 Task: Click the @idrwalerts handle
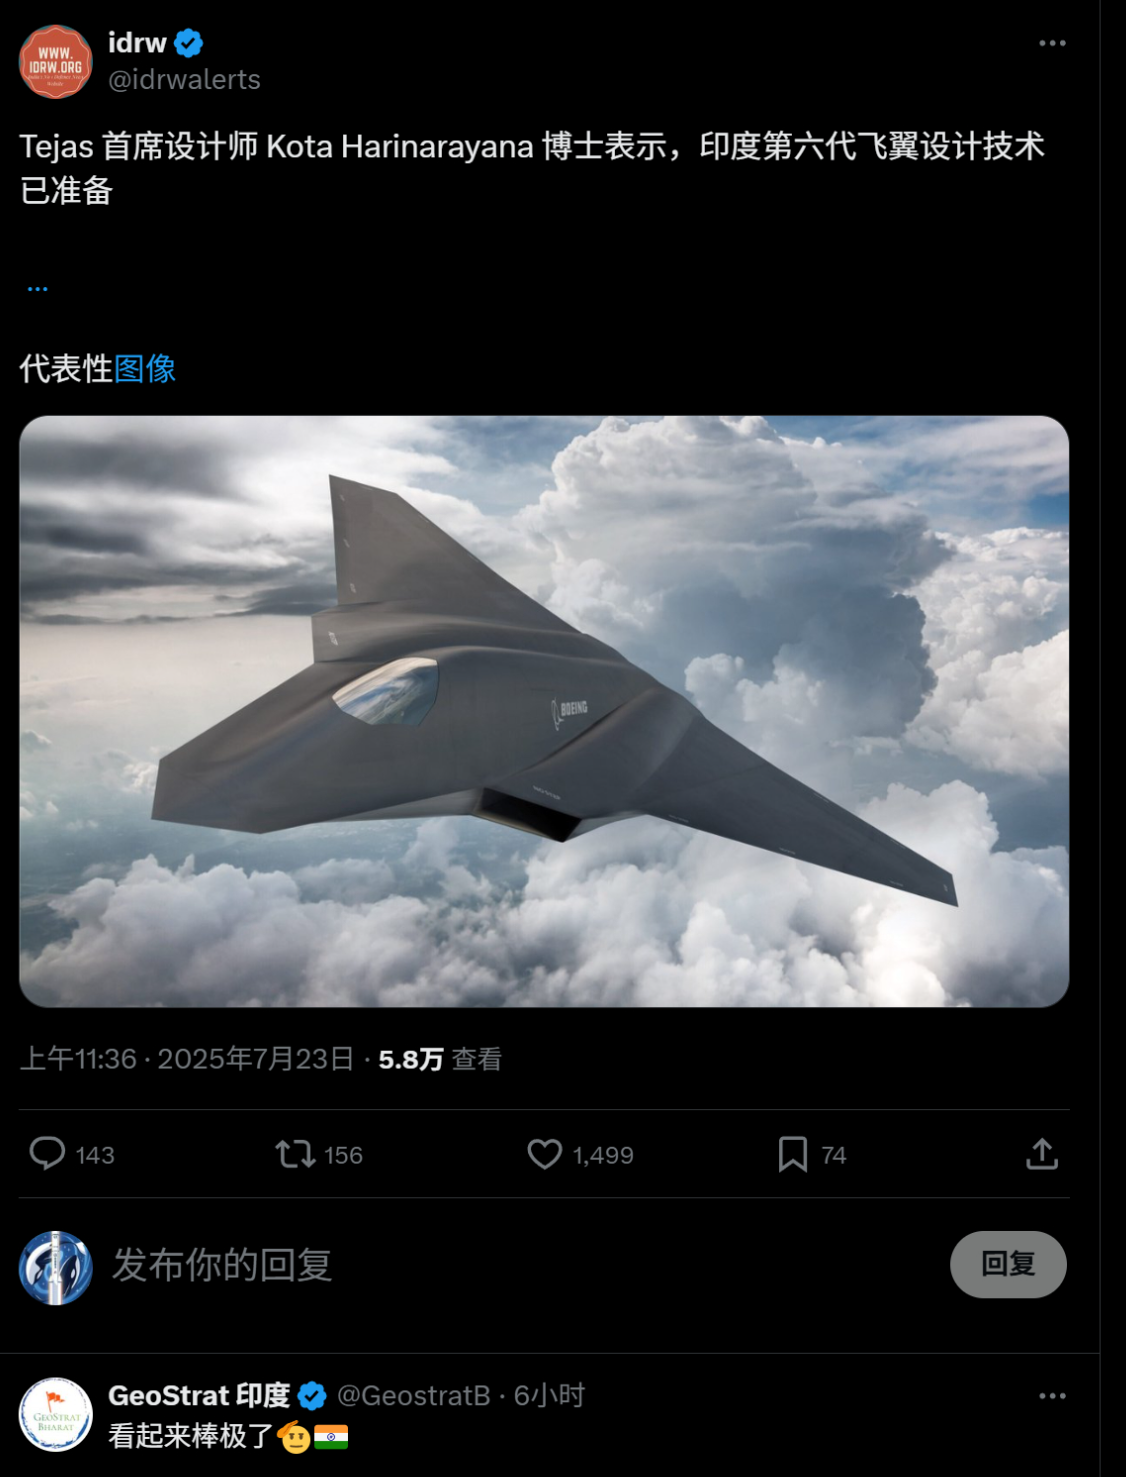pos(184,80)
